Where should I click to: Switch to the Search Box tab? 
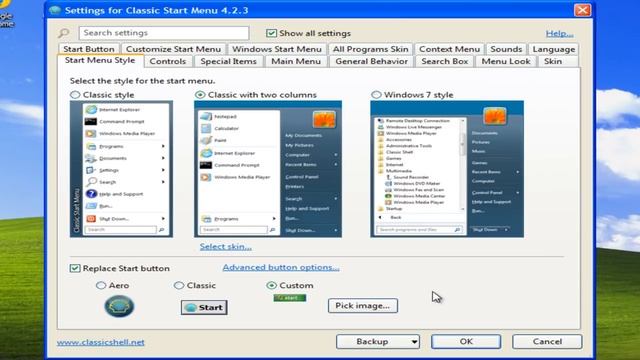coord(444,61)
